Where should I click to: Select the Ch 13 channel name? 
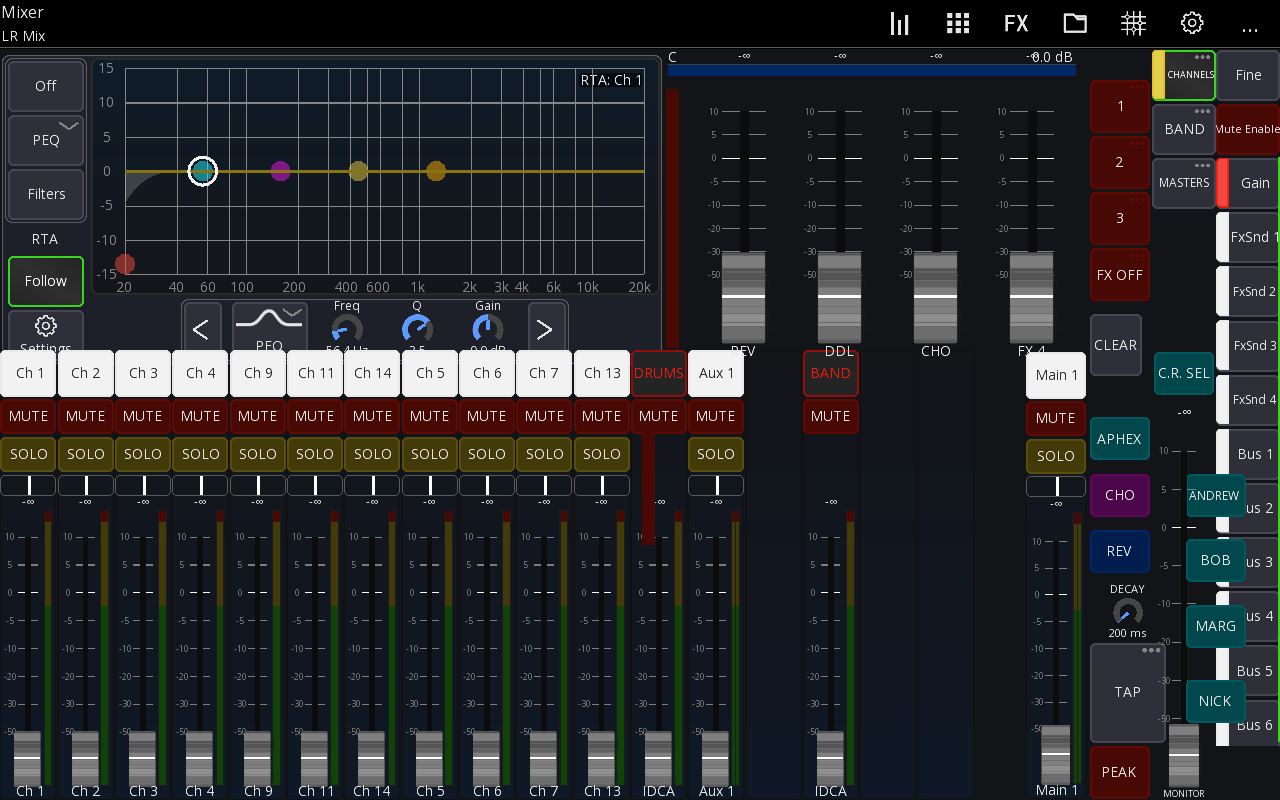pyautogui.click(x=602, y=373)
